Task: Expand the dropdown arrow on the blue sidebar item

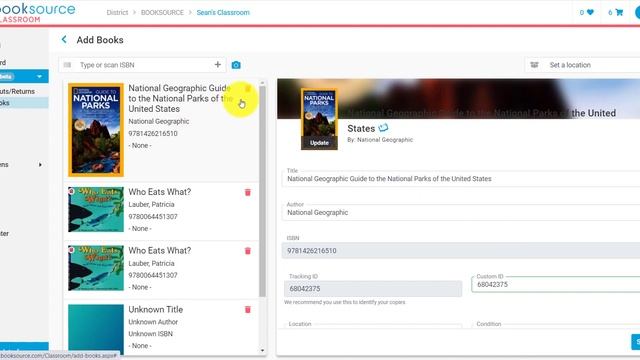Action: 39,76
